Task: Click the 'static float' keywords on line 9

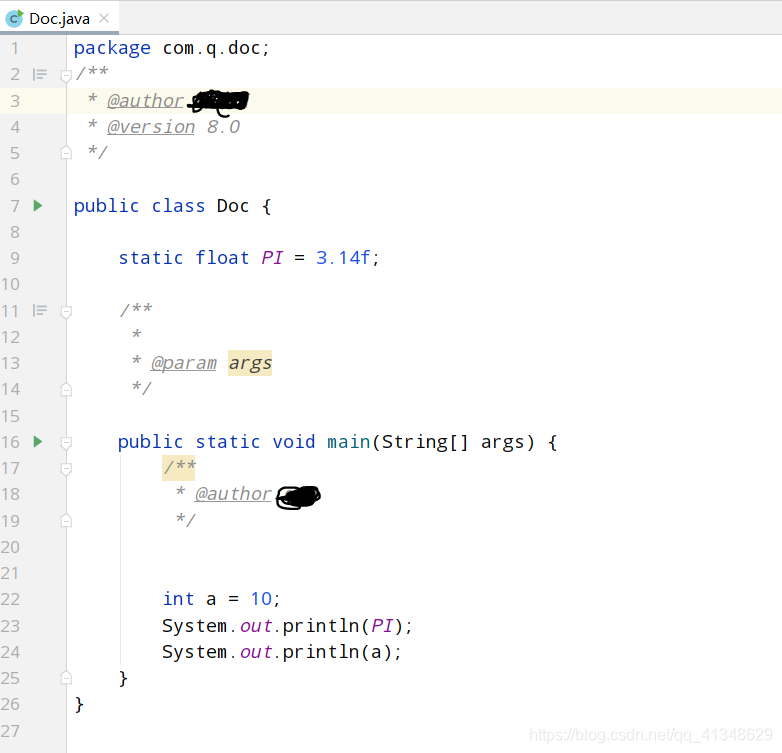Action: (x=184, y=257)
